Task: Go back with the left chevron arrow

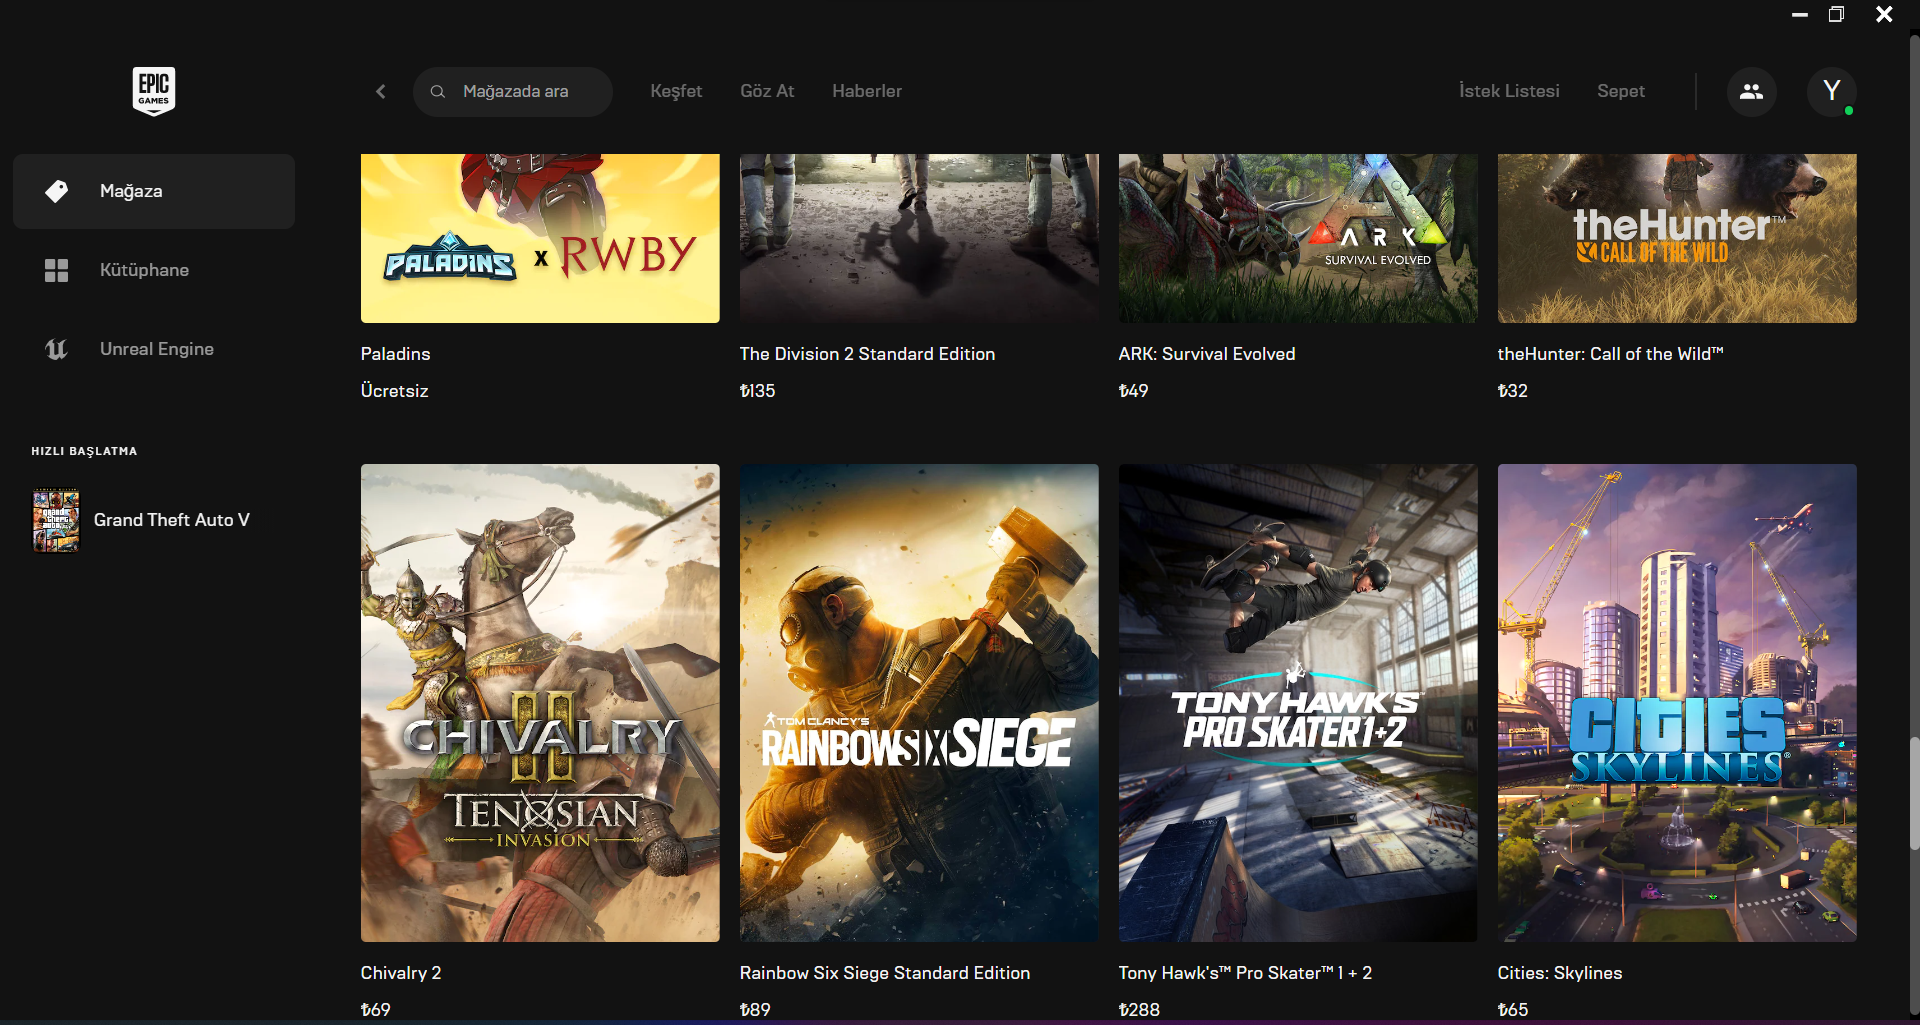Action: tap(381, 91)
